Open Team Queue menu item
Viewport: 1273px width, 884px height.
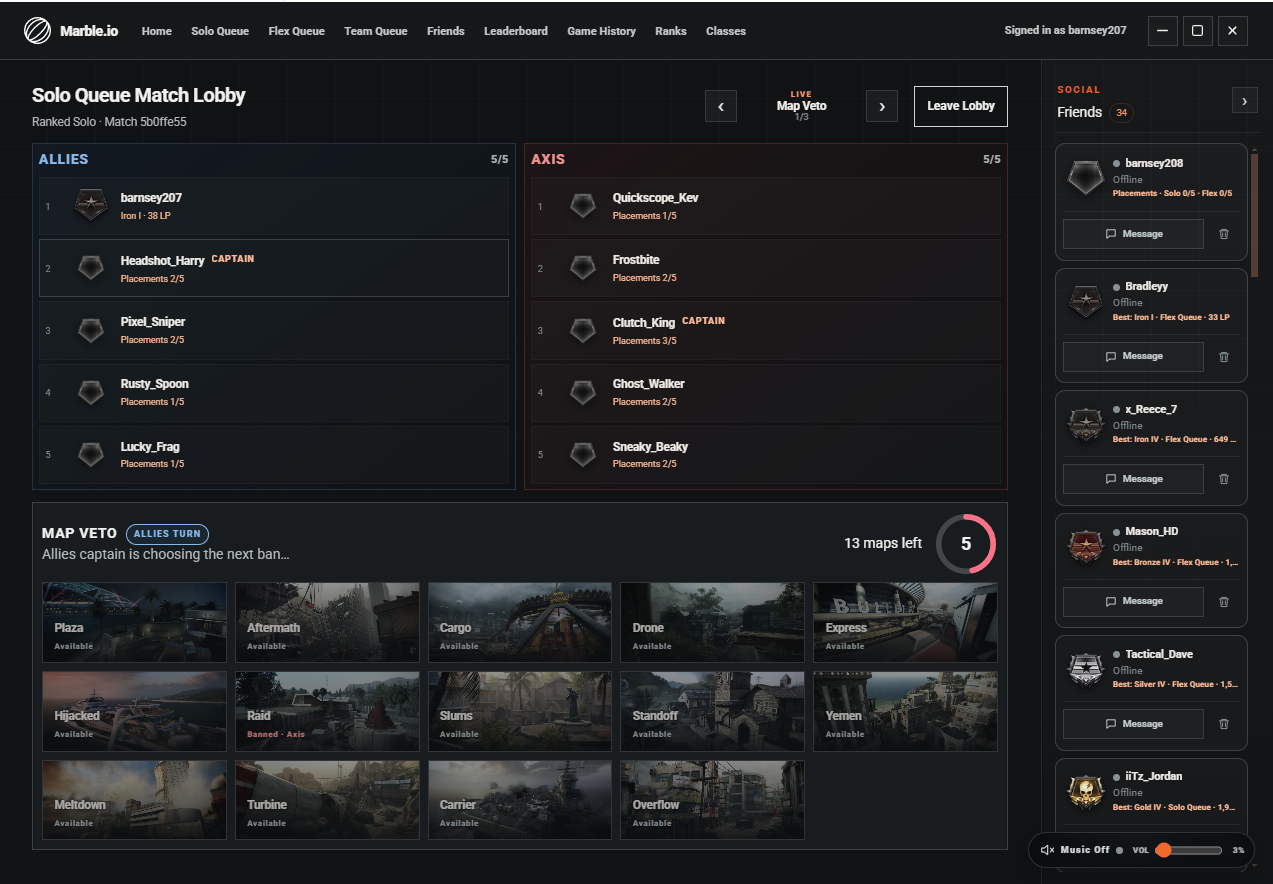tap(376, 31)
